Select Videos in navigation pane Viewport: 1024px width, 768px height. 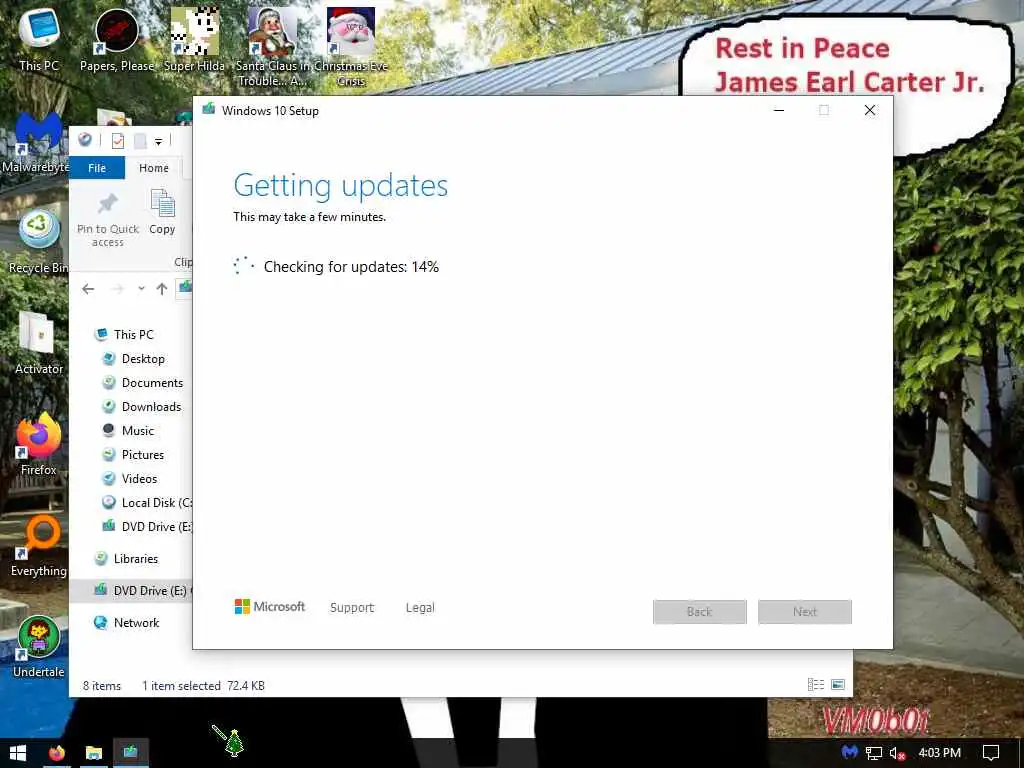pyautogui.click(x=139, y=479)
